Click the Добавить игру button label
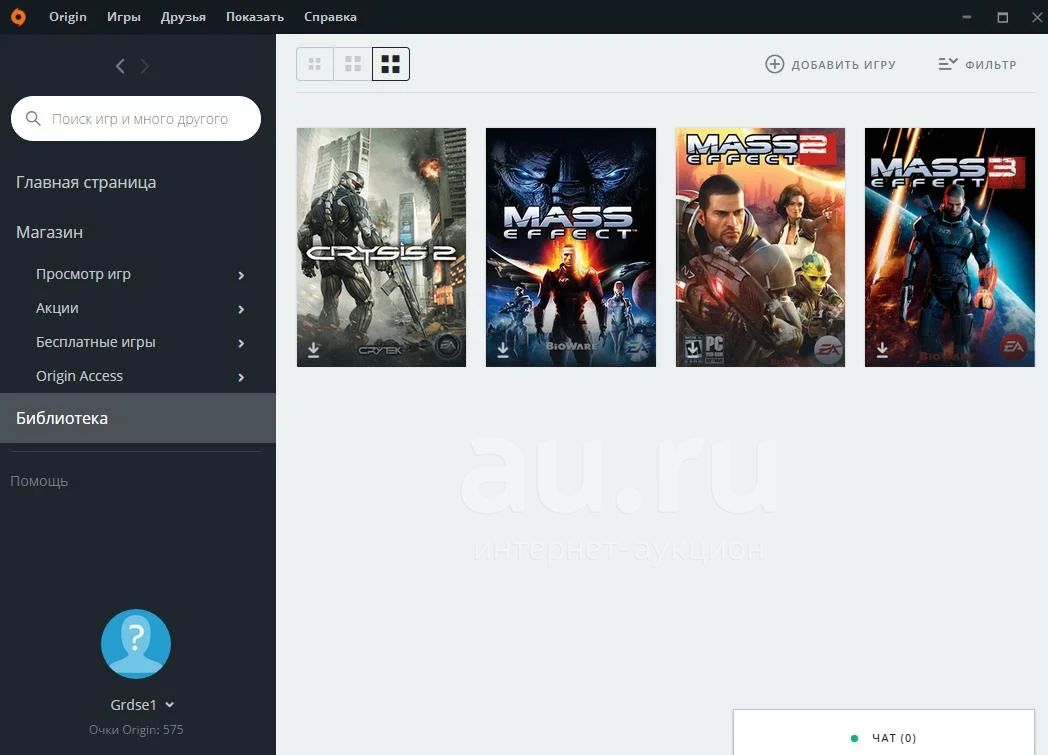1048x755 pixels. (x=843, y=65)
